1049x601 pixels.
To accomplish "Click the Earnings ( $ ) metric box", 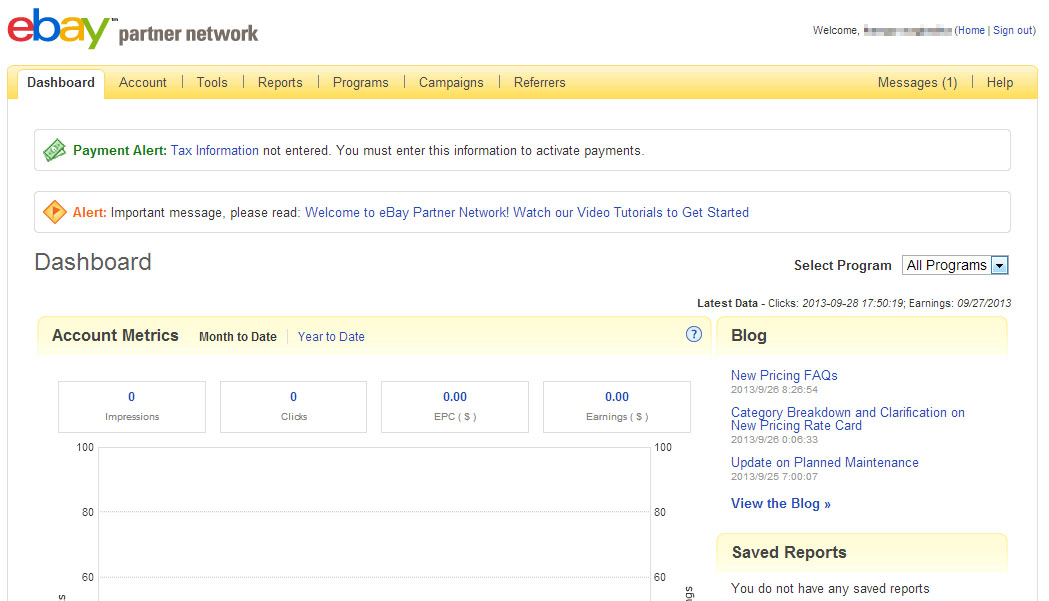I will [x=617, y=407].
